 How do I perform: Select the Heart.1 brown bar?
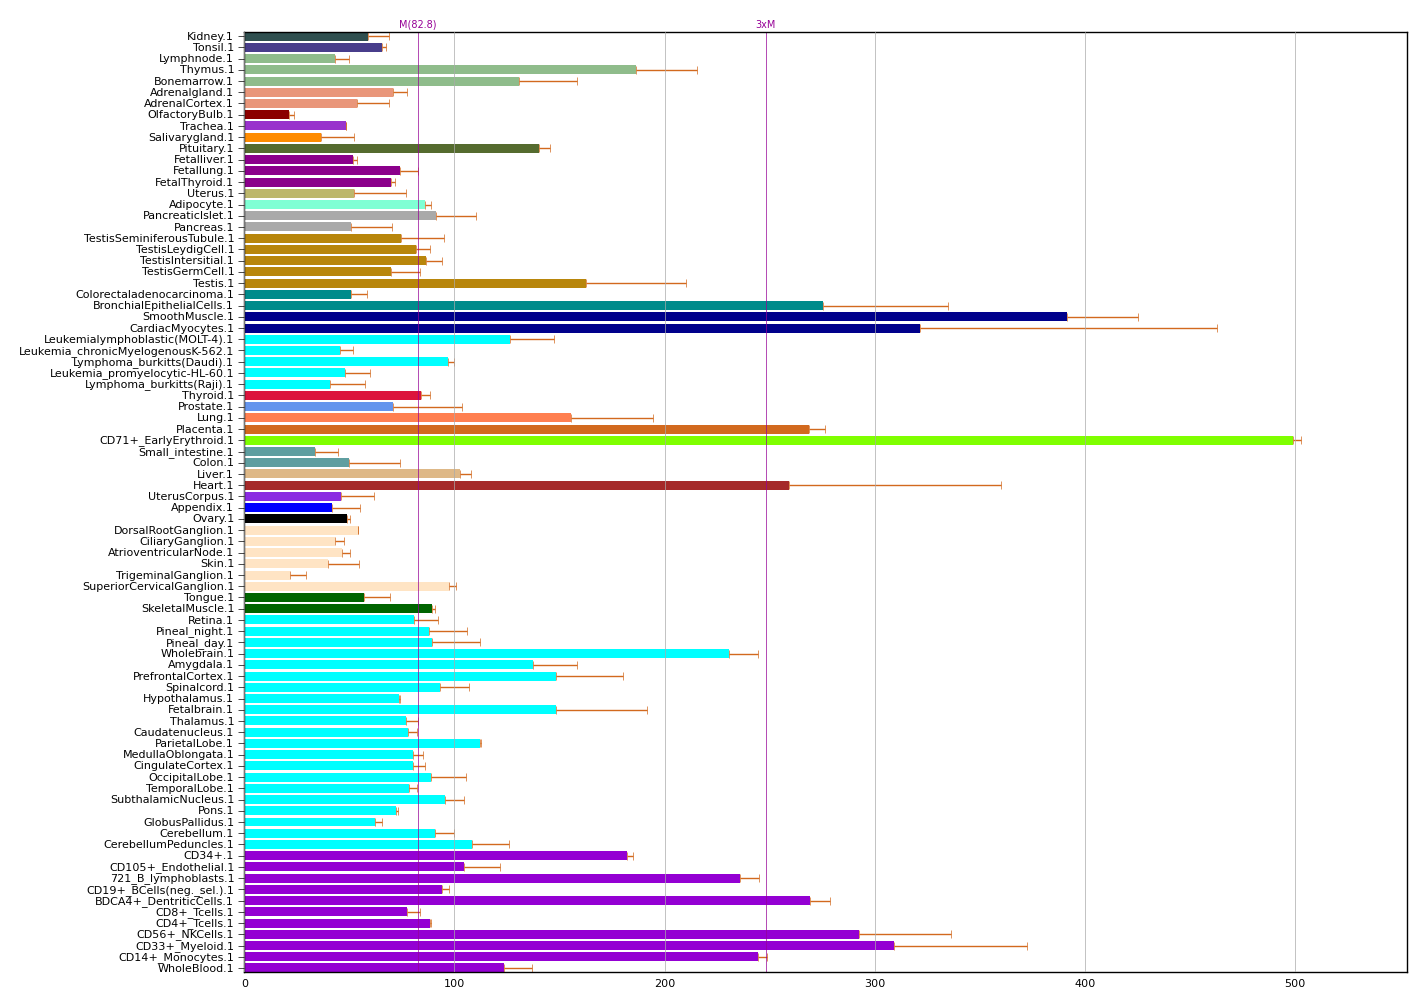click(x=516, y=486)
